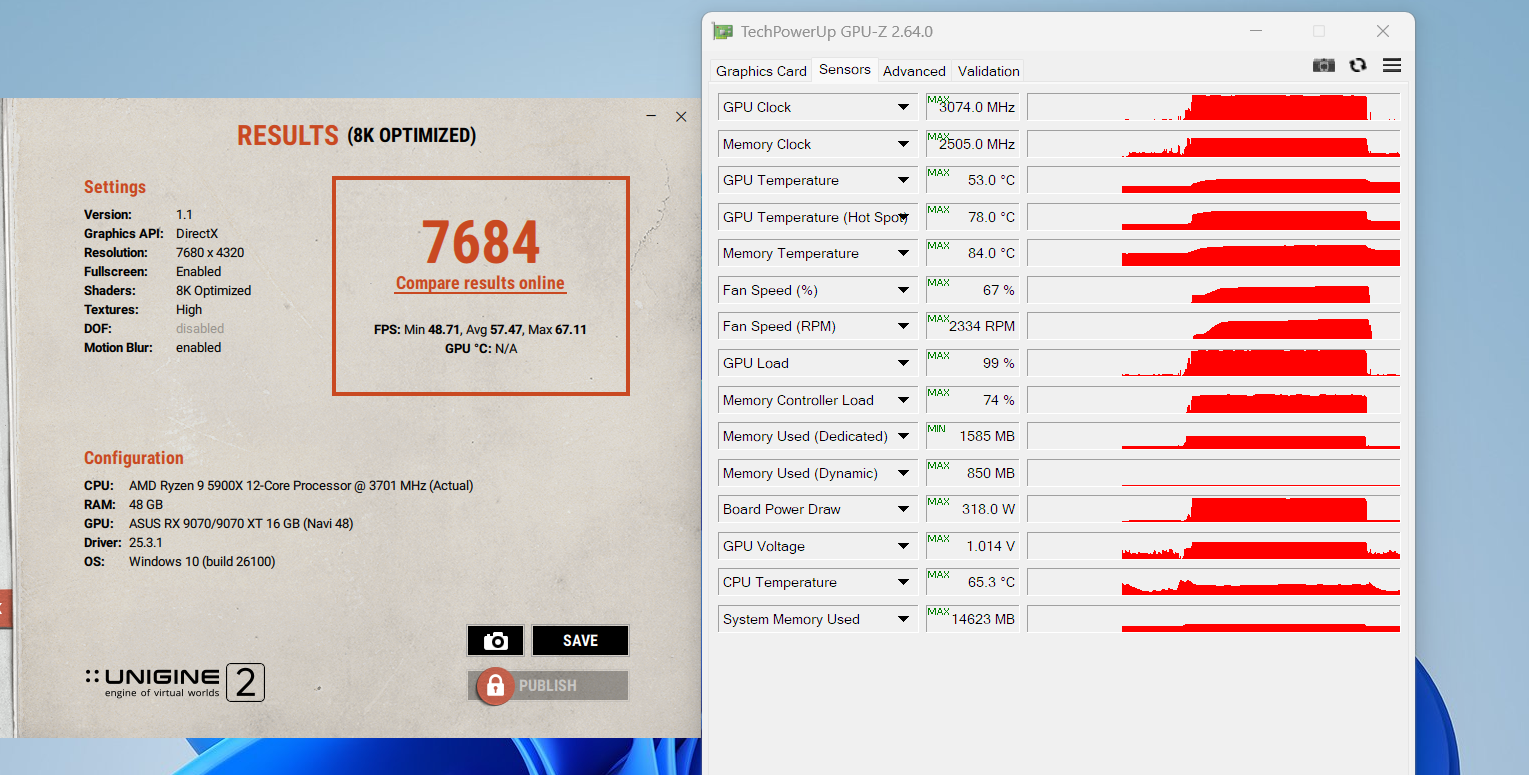
Task: Click the 2334 RPM fan value
Action: [972, 326]
